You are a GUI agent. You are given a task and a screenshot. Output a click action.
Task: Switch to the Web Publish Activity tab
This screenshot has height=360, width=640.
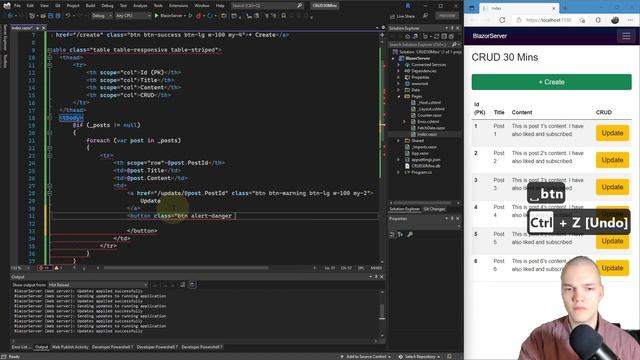point(70,347)
